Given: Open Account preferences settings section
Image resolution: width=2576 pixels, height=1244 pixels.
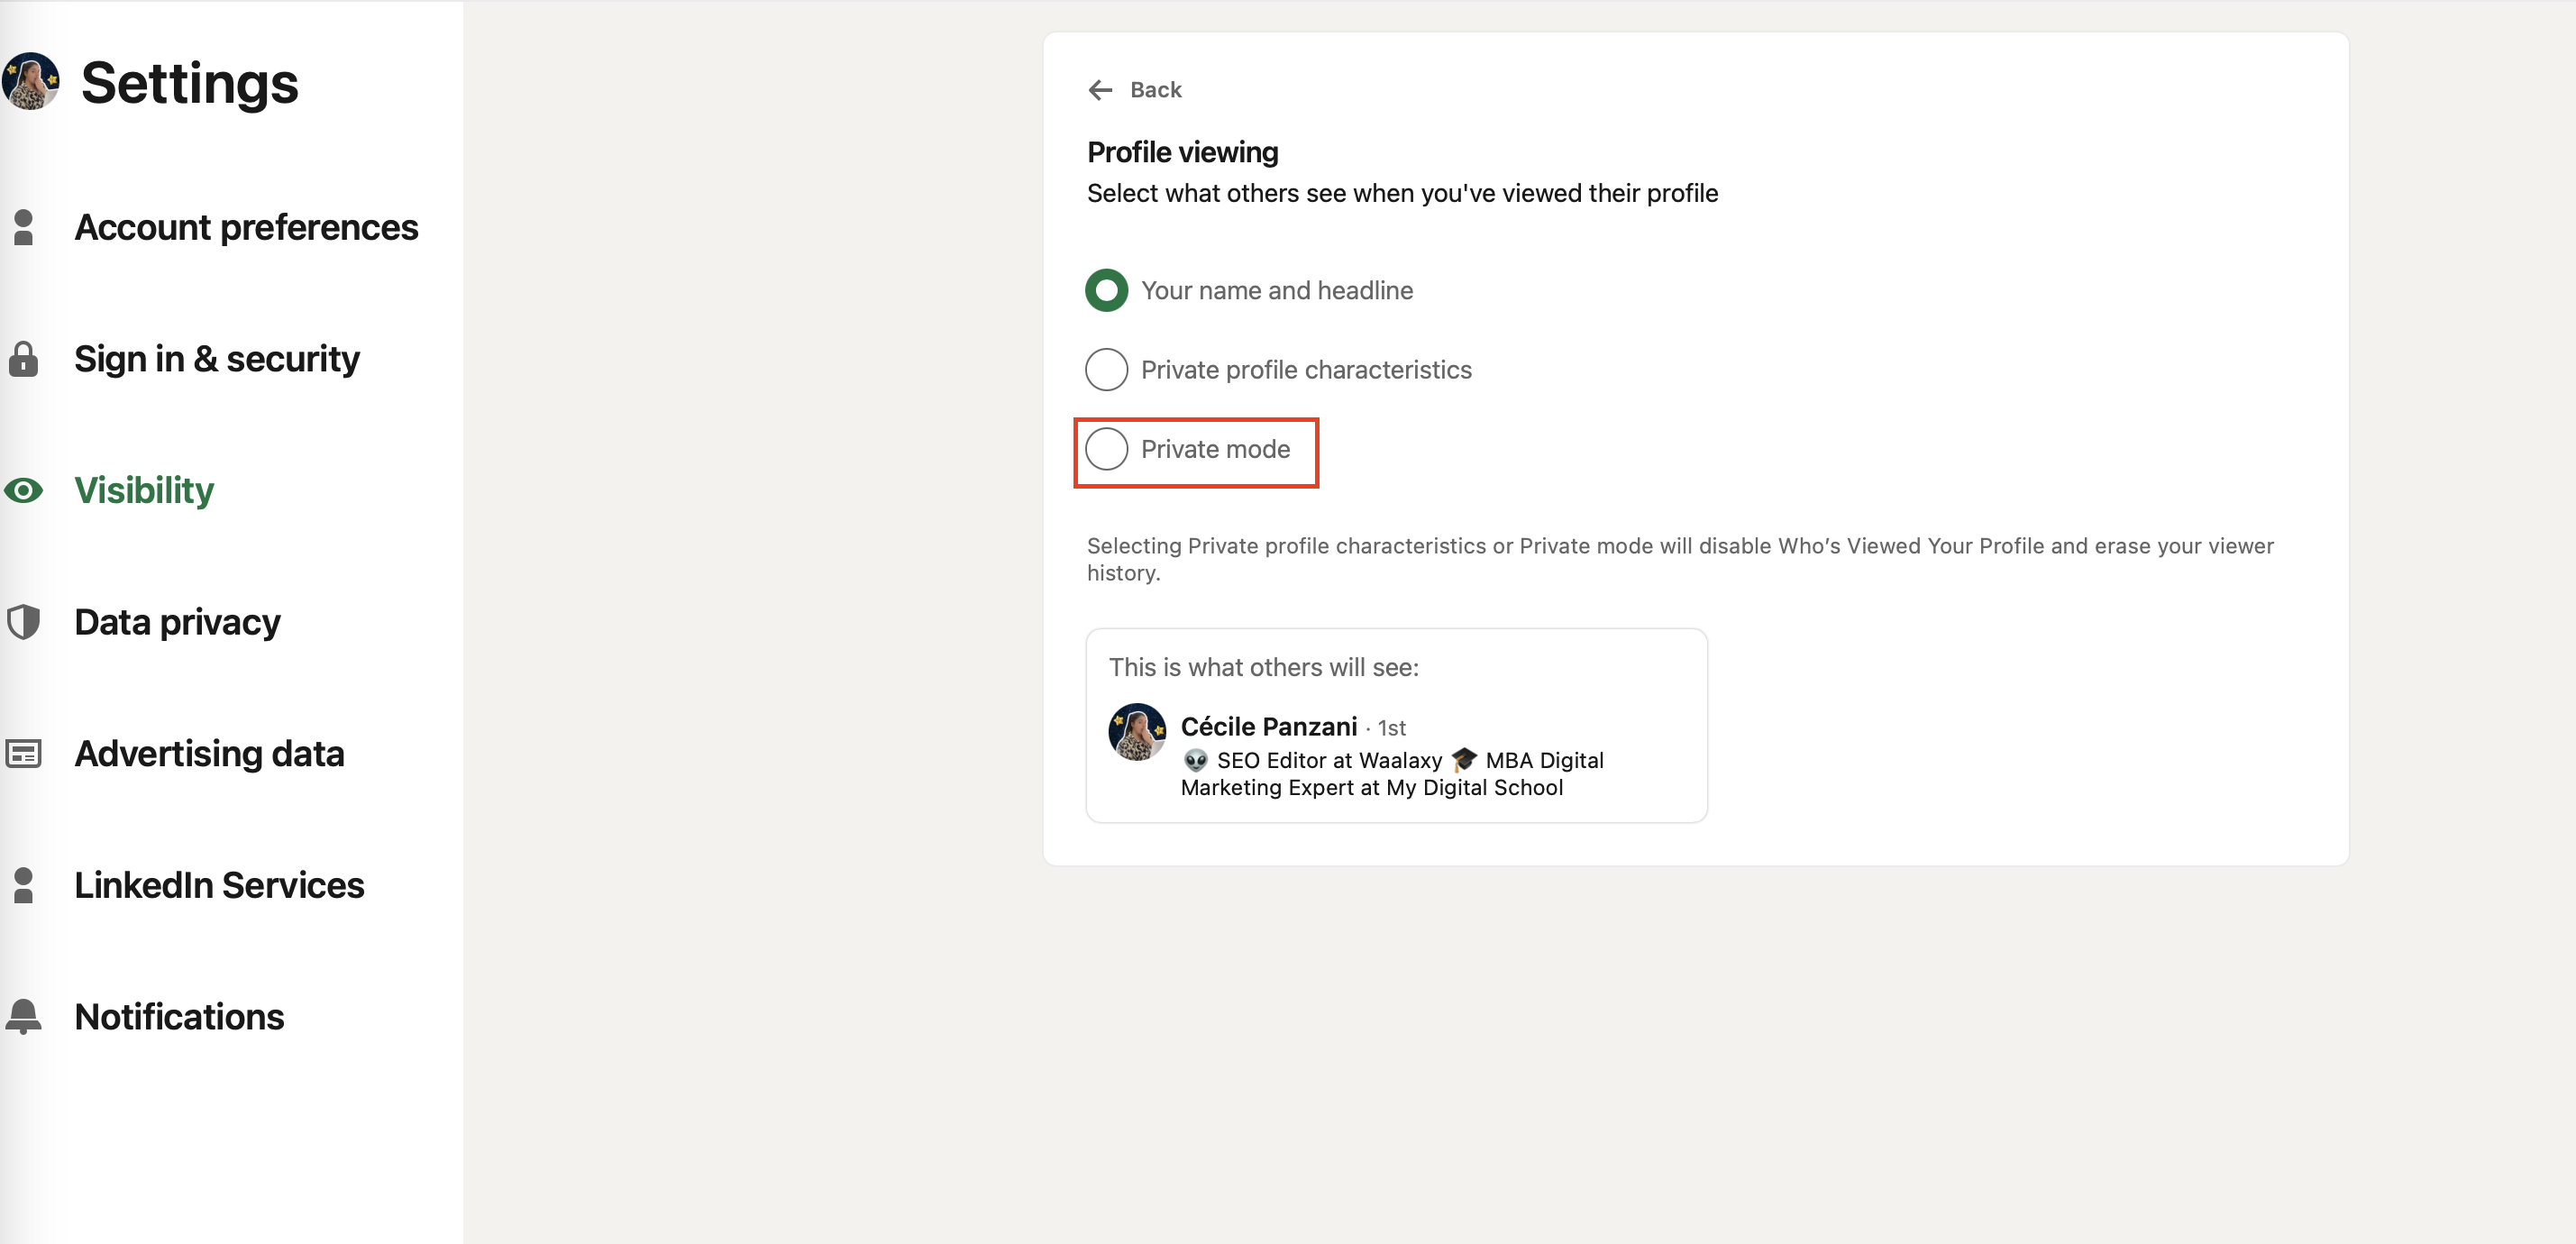Looking at the screenshot, I should [246, 227].
